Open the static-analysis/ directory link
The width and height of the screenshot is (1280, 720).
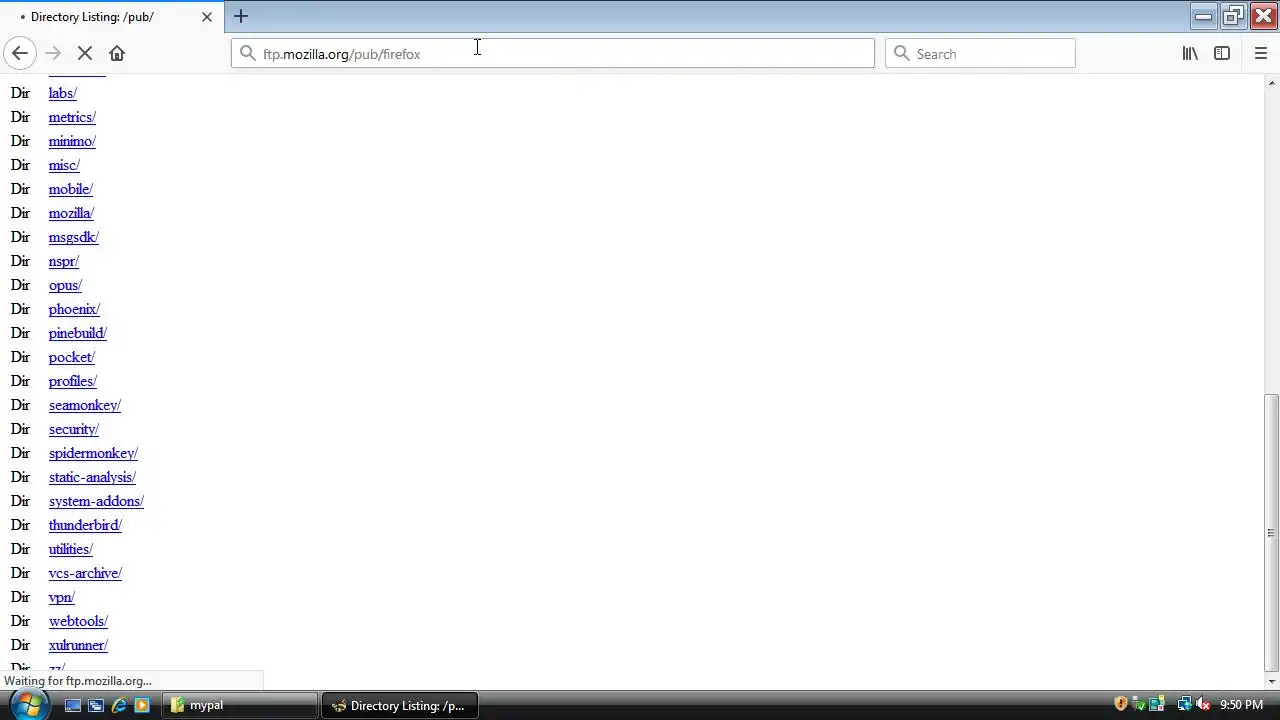pos(92,477)
